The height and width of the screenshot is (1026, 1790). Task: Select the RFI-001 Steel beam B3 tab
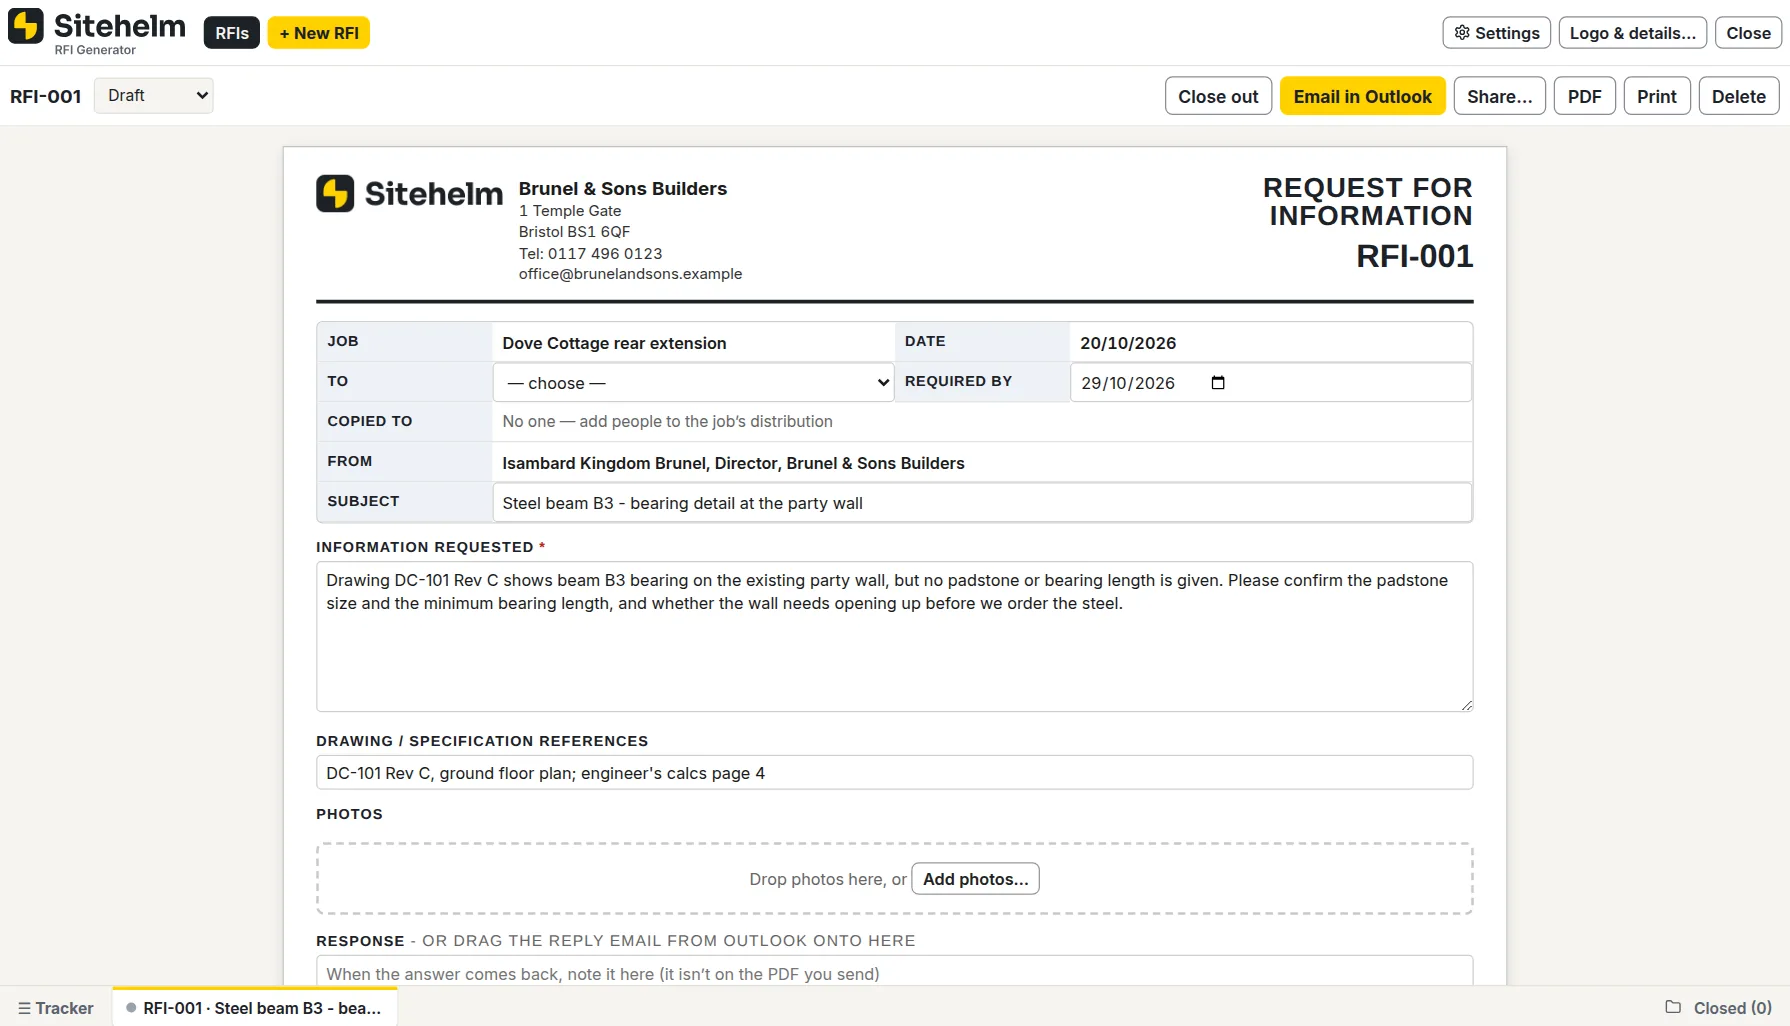255,1008
